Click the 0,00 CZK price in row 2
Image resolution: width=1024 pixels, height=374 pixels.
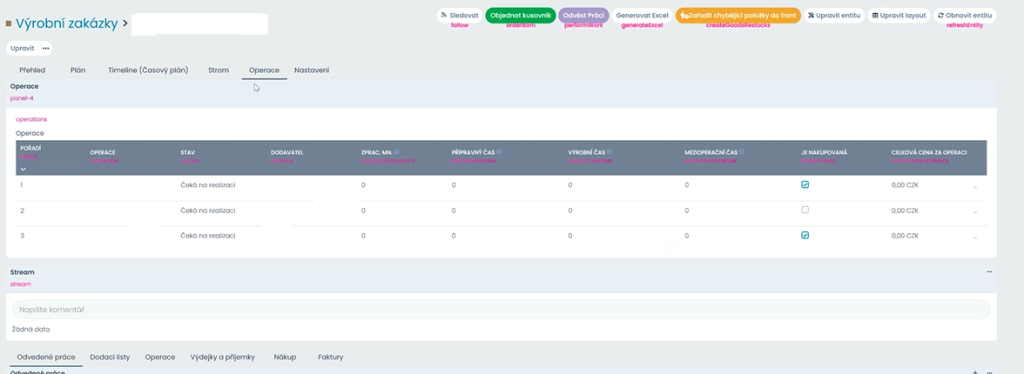point(904,210)
